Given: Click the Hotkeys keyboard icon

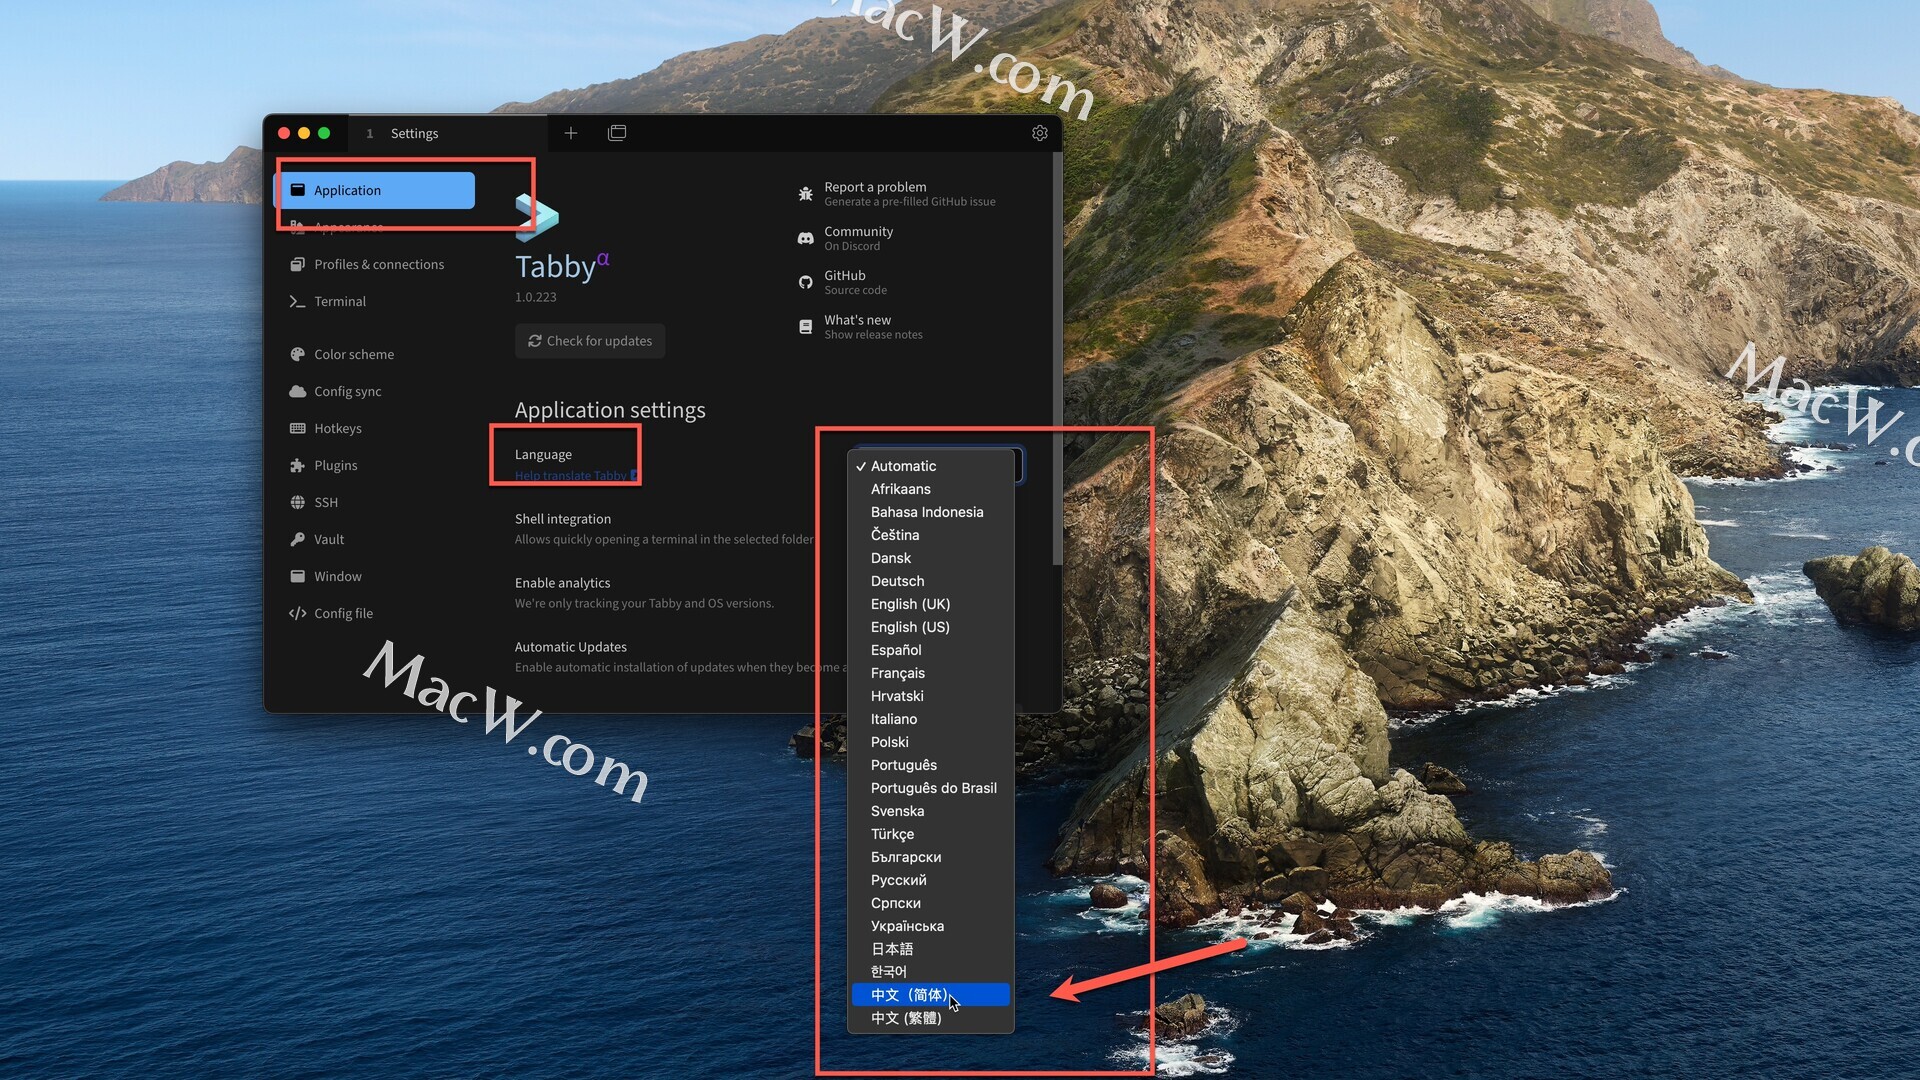Looking at the screenshot, I should tap(297, 428).
